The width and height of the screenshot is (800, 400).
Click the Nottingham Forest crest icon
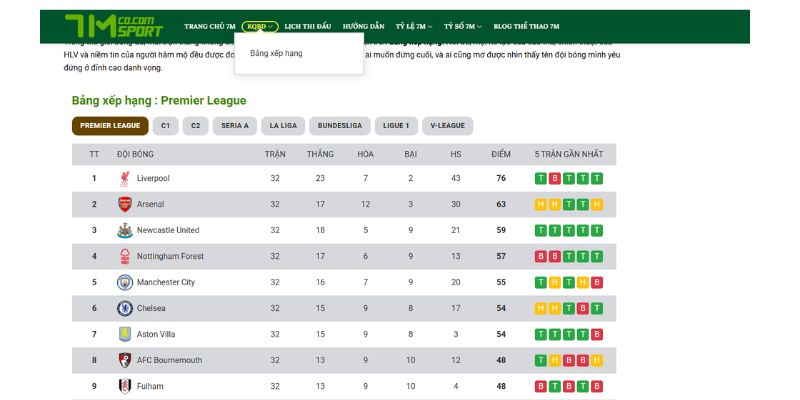click(124, 256)
